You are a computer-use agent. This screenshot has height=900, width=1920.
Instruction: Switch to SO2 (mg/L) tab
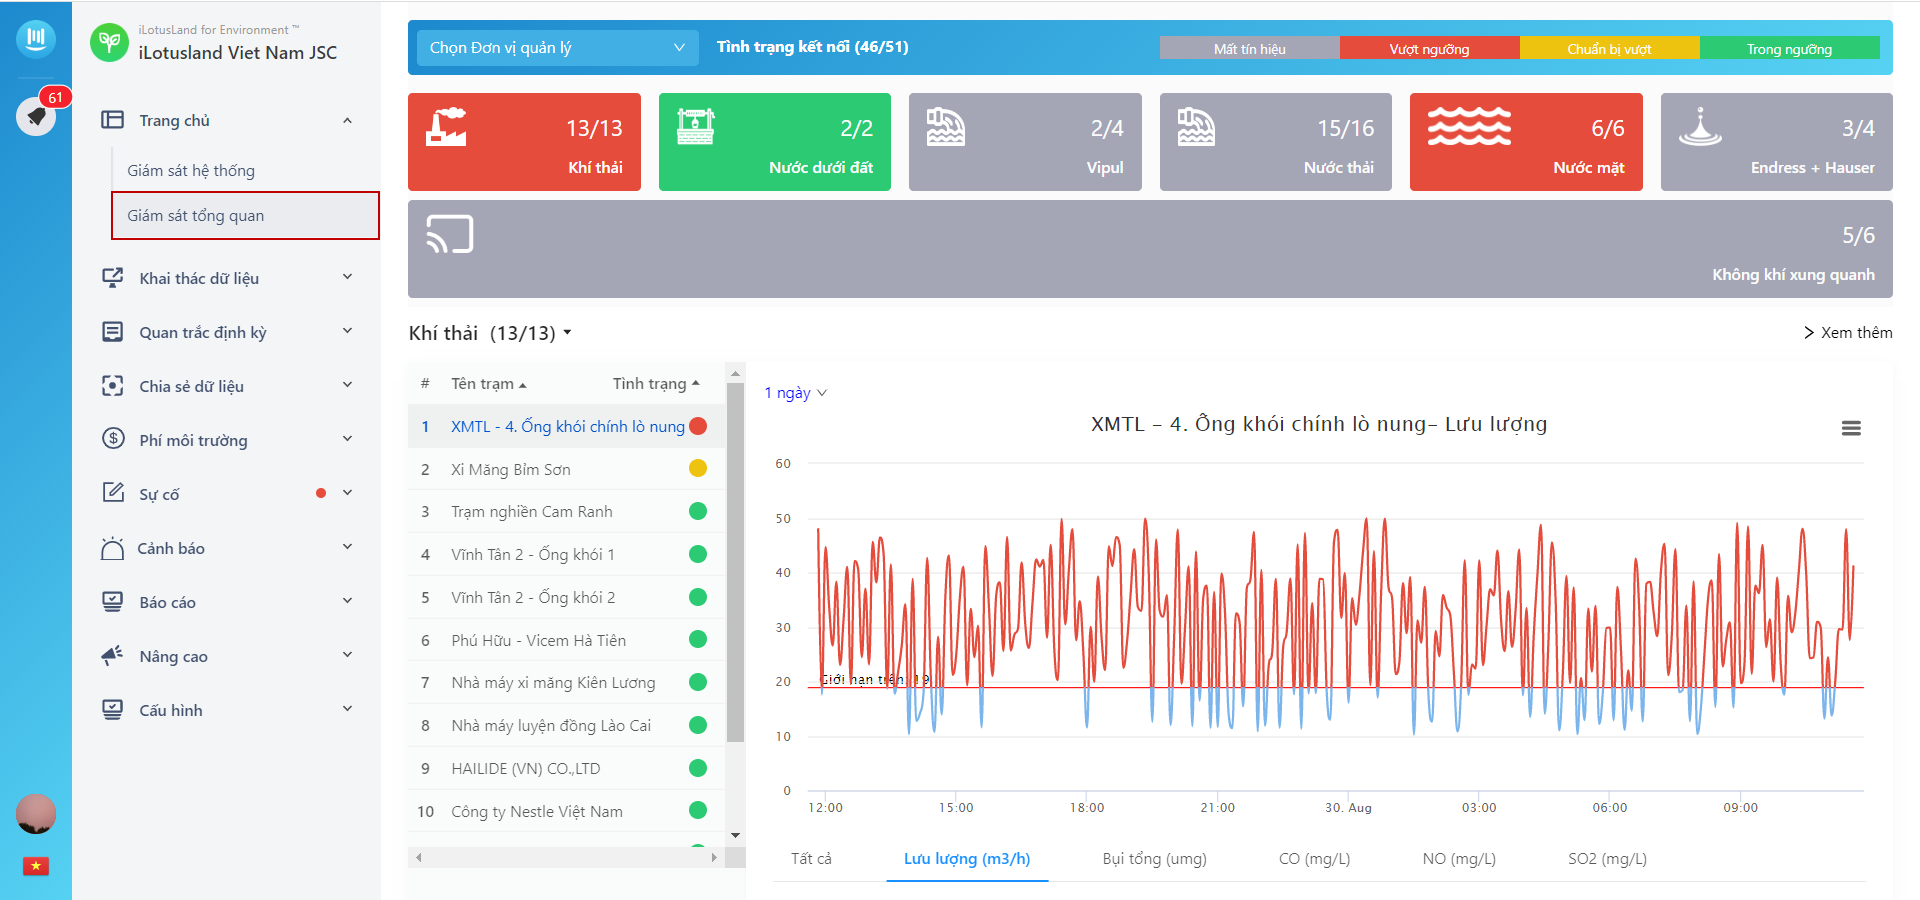[x=1607, y=858]
